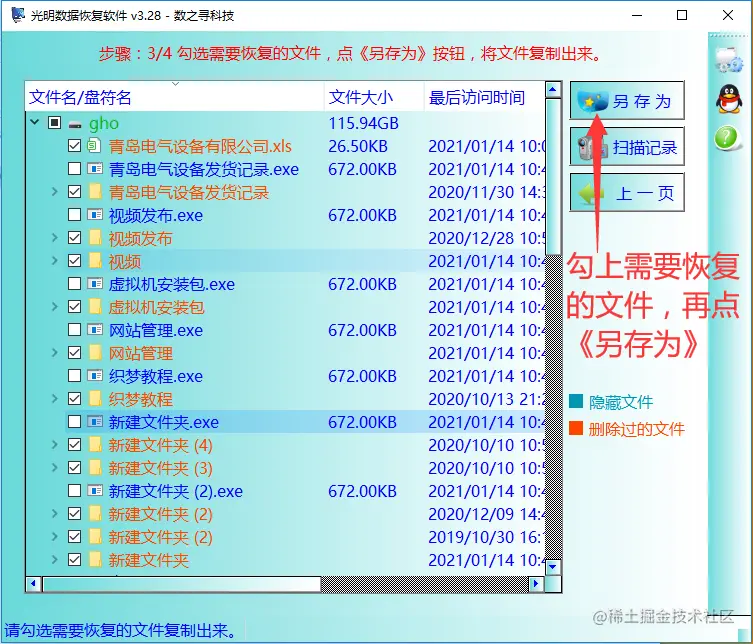Image resolution: width=753 pixels, height=644 pixels.
Task: Click the 115.94GB size of gho
Action: [364, 123]
